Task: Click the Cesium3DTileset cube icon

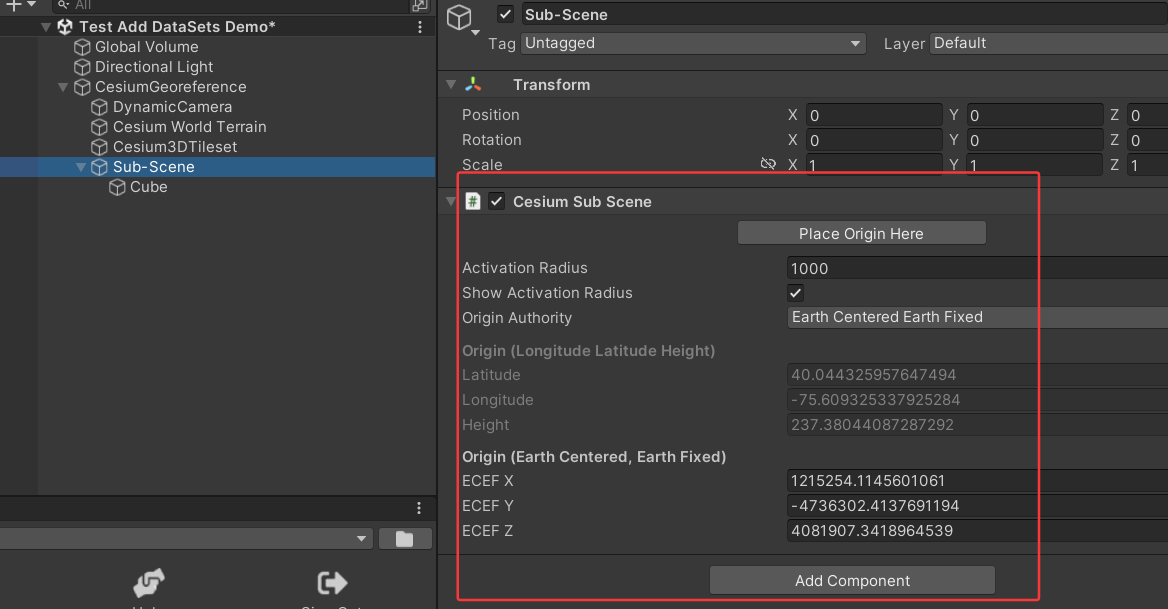Action: 99,147
